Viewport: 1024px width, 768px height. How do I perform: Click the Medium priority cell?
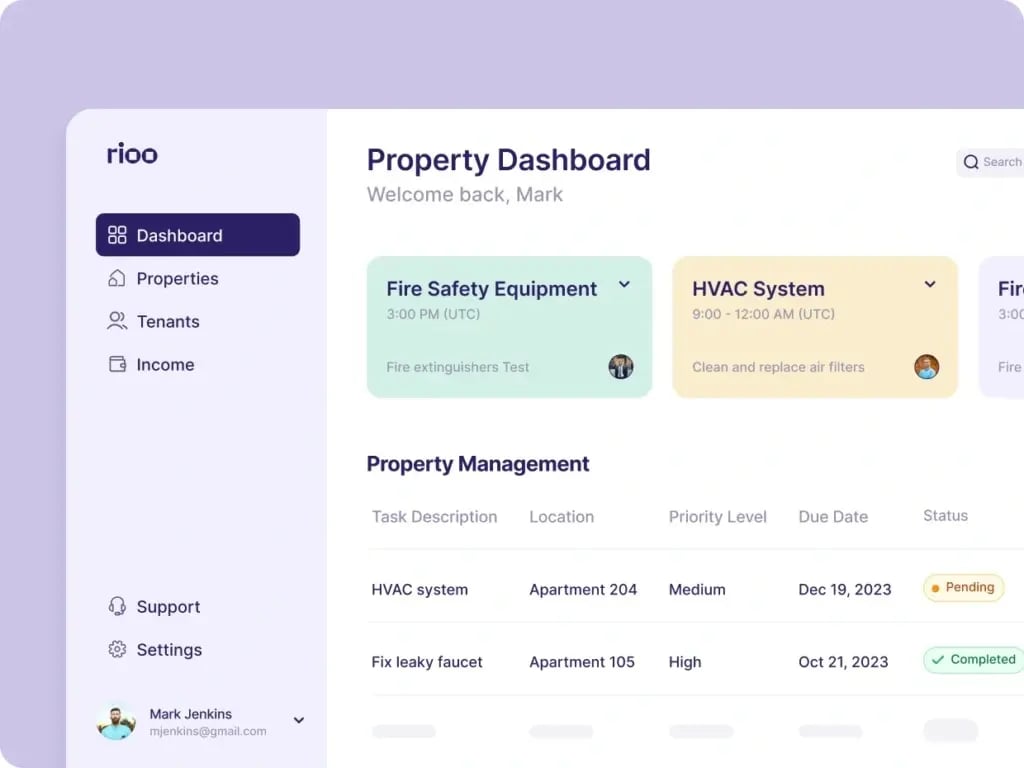point(697,589)
